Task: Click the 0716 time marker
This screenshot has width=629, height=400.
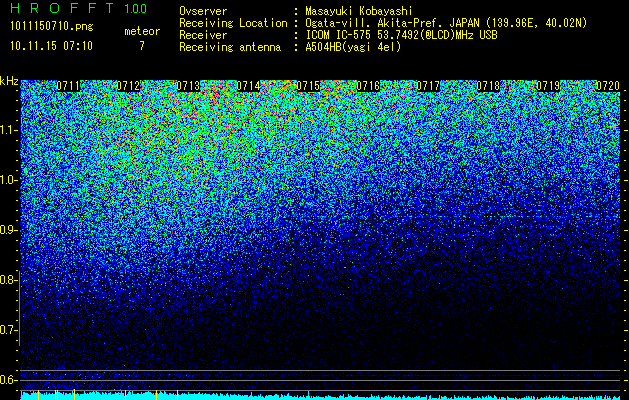Action: 368,86
